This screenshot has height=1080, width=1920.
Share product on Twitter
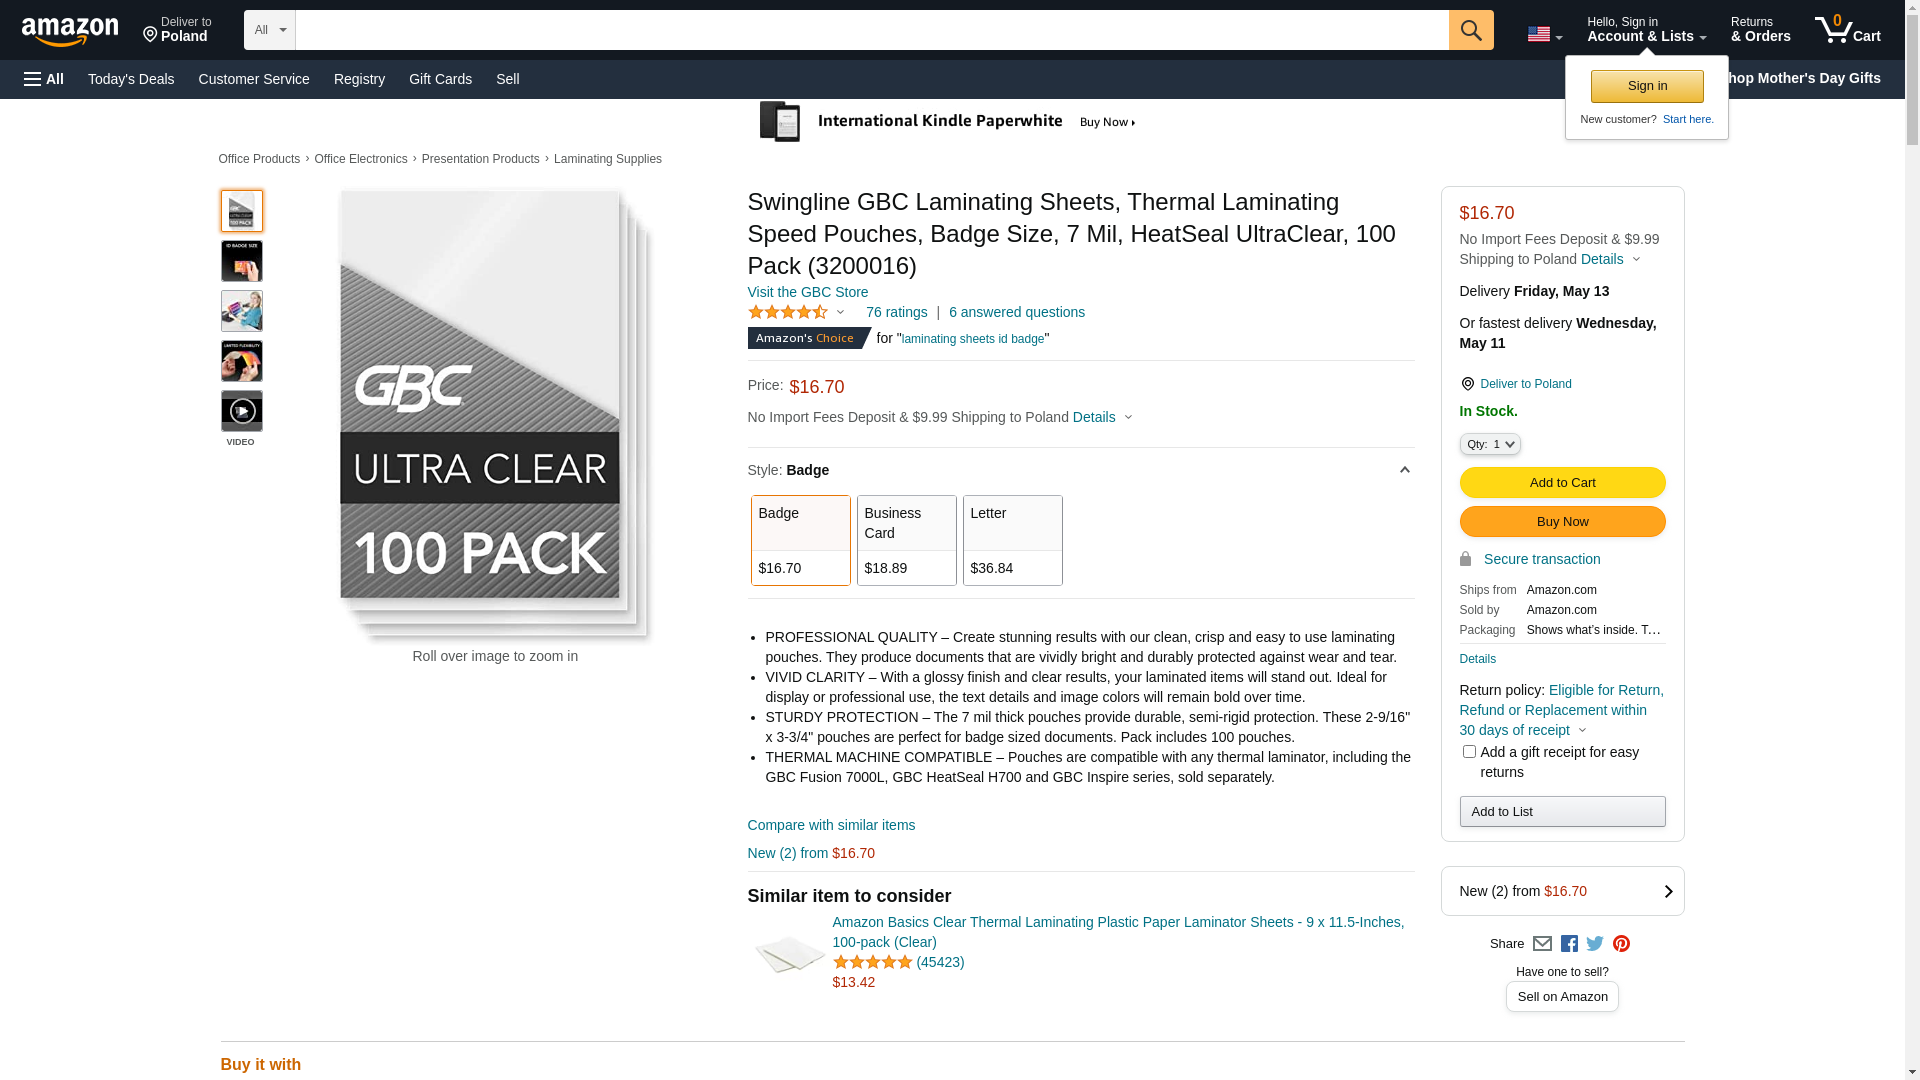point(1595,944)
